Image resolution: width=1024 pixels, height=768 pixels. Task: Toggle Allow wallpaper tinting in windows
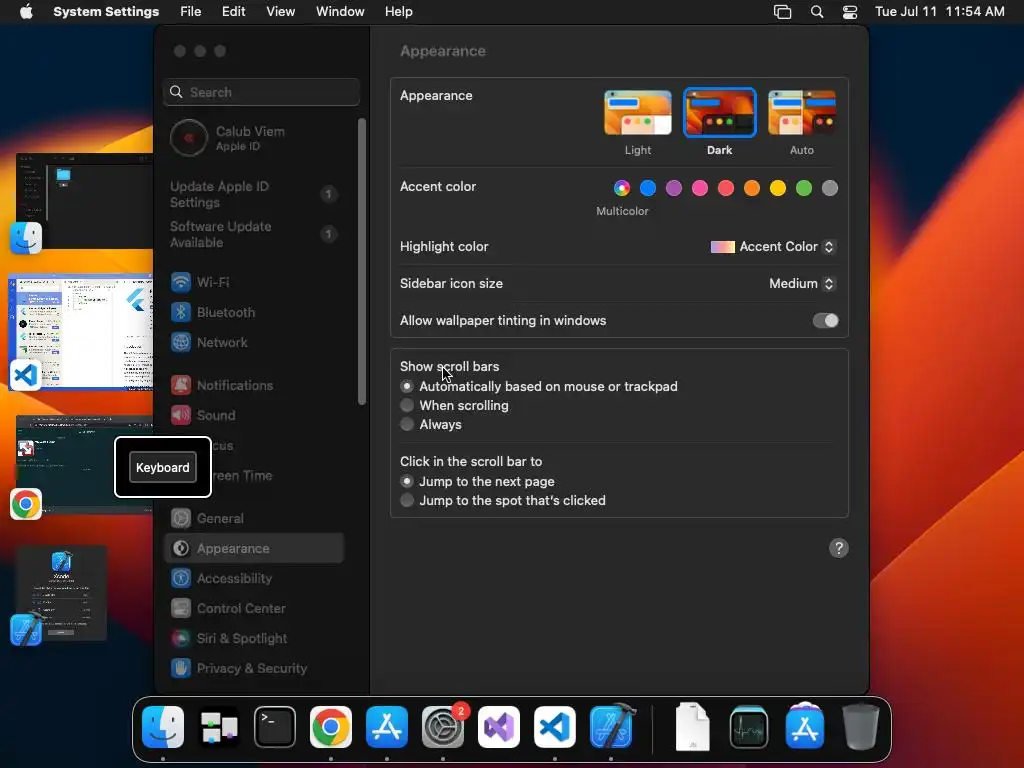coord(825,321)
